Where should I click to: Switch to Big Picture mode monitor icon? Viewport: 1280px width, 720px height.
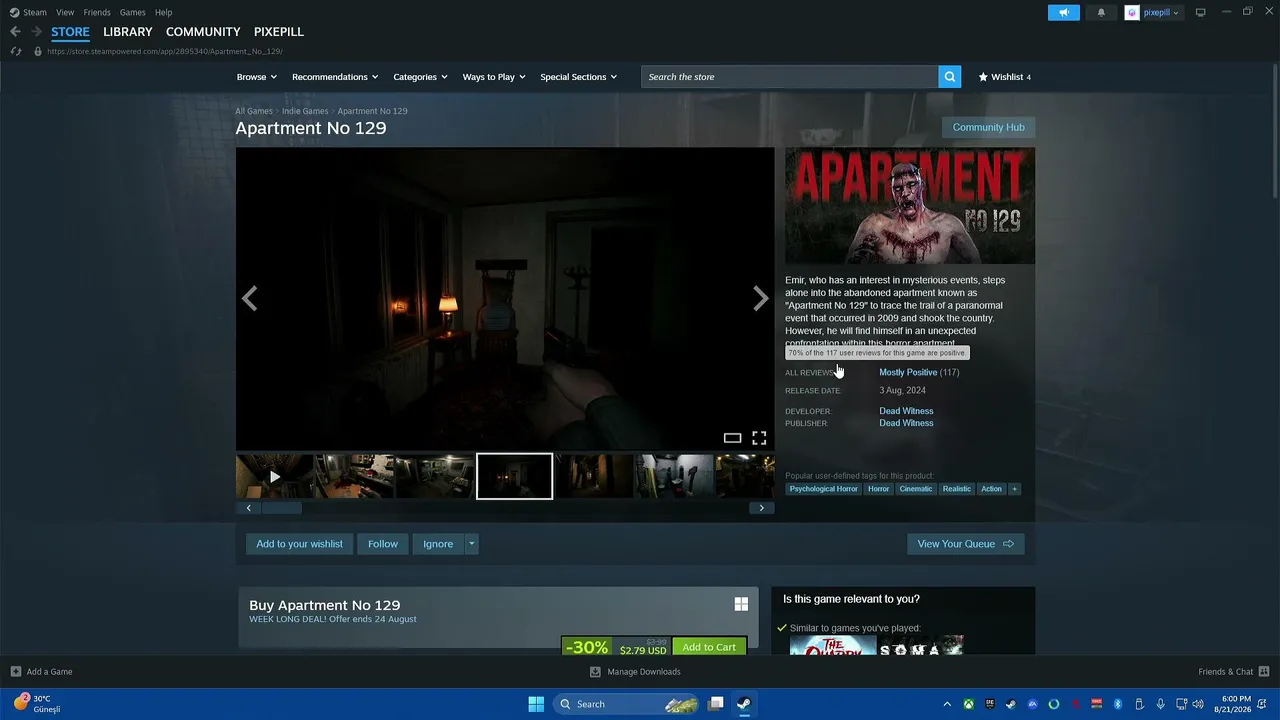[1201, 12]
